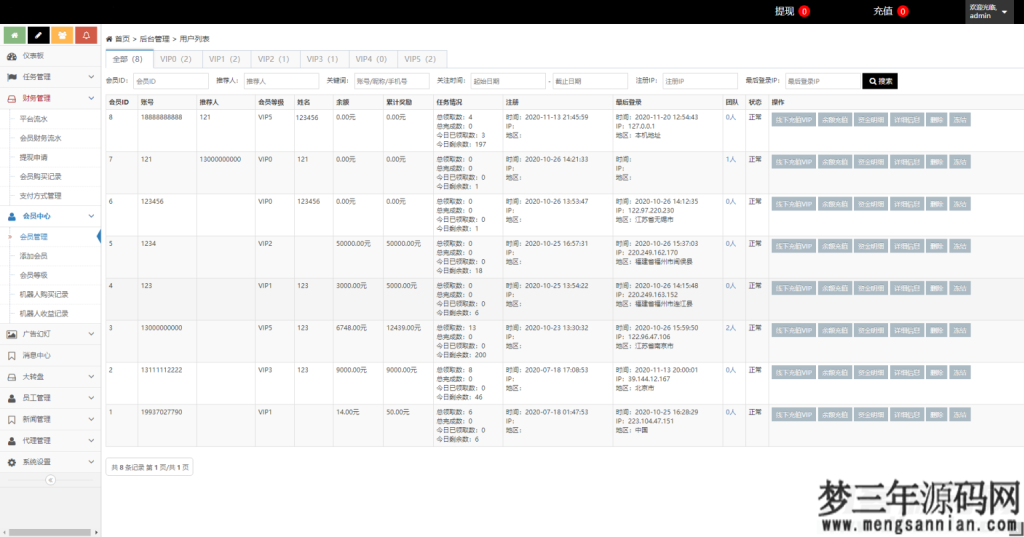This screenshot has width=1024, height=537.
Task: Expand the 大转盘 menu chevron
Action: [91, 377]
